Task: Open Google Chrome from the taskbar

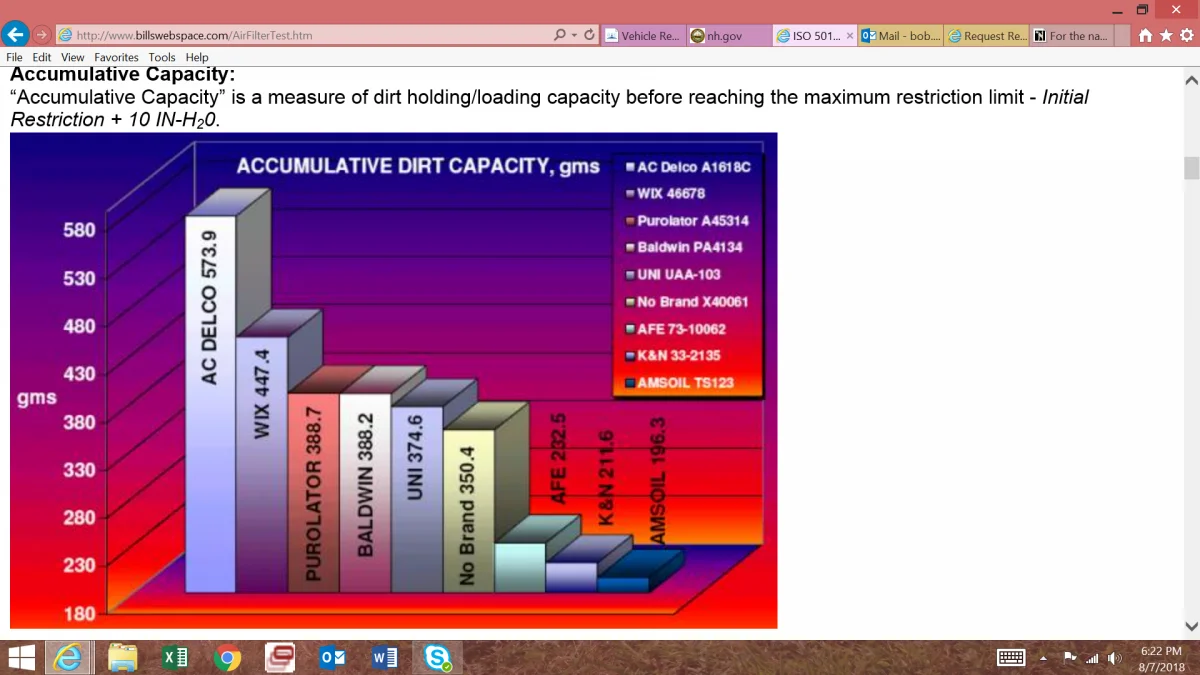Action: [x=227, y=658]
